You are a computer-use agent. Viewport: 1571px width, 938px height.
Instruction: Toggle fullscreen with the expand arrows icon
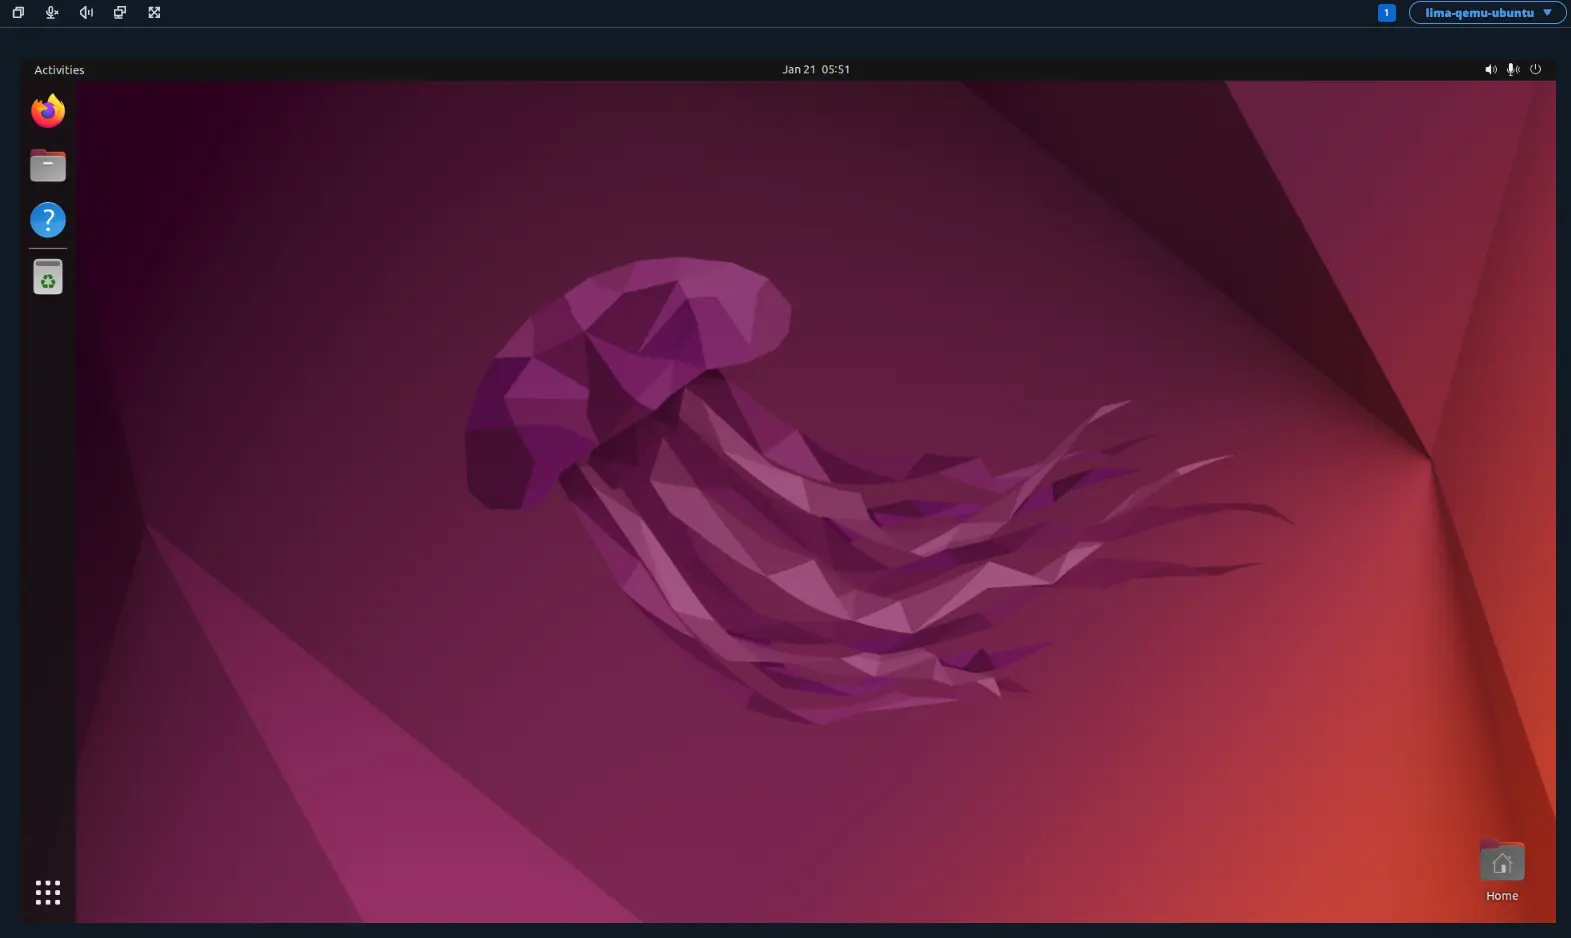[154, 13]
